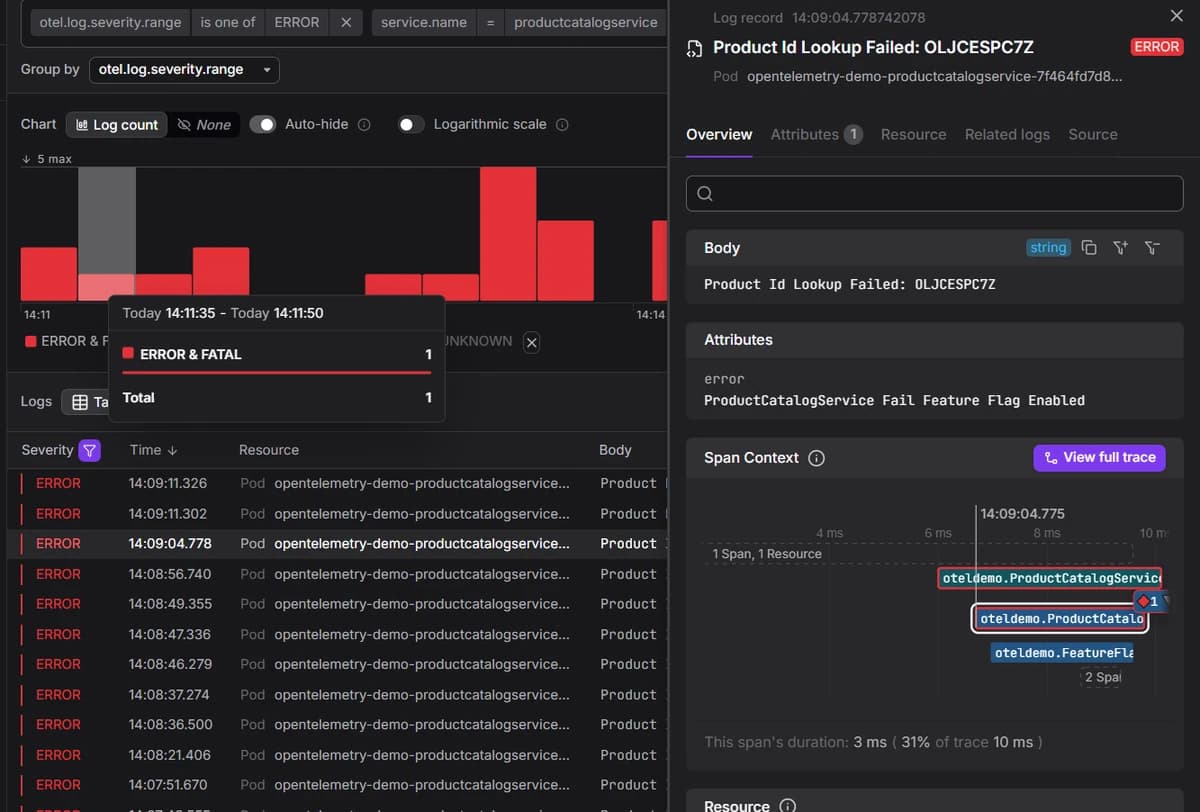1200x812 pixels.
Task: Remove the ERROR severity filter with X
Action: (x=345, y=22)
